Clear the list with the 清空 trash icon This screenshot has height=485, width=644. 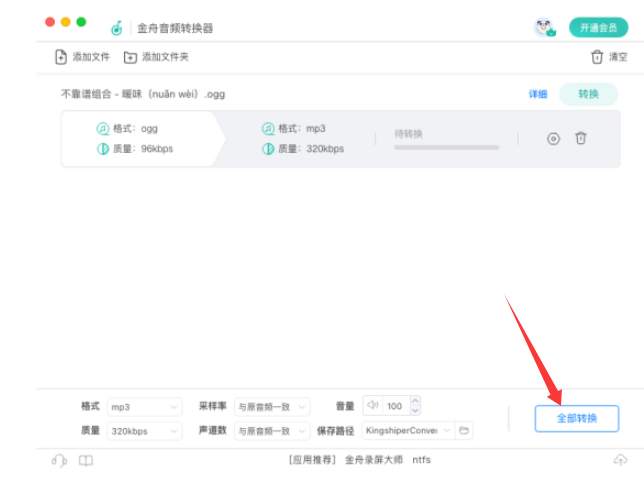(597, 57)
